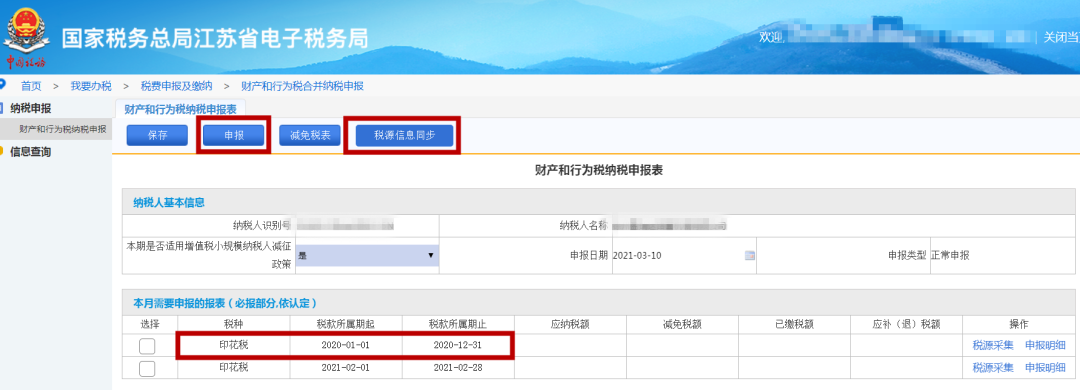Image resolution: width=1080 pixels, height=390 pixels.
Task: Open the calendar icon beside 申报日期
Action: [749, 256]
